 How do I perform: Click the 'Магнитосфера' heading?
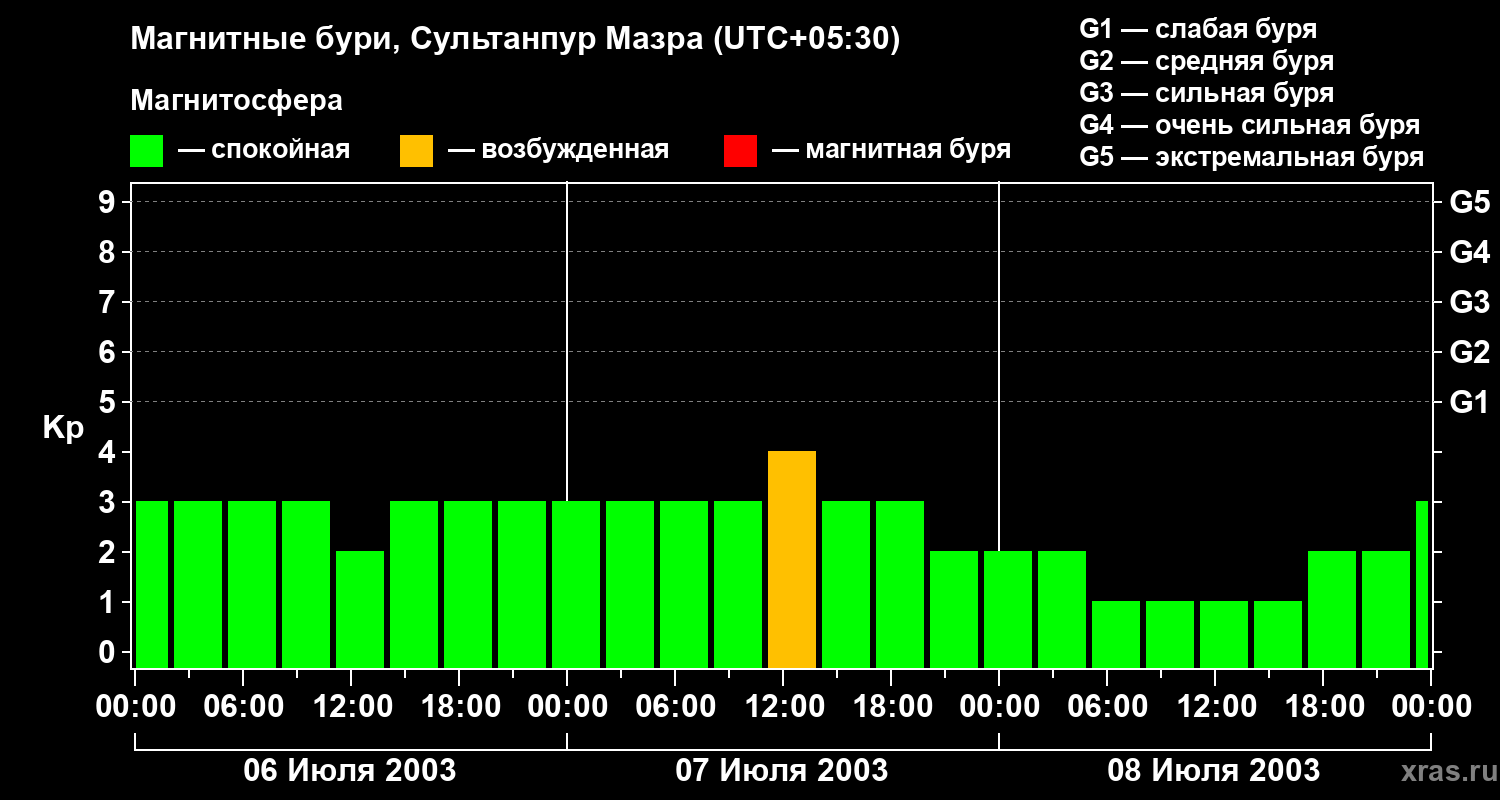tap(237, 101)
